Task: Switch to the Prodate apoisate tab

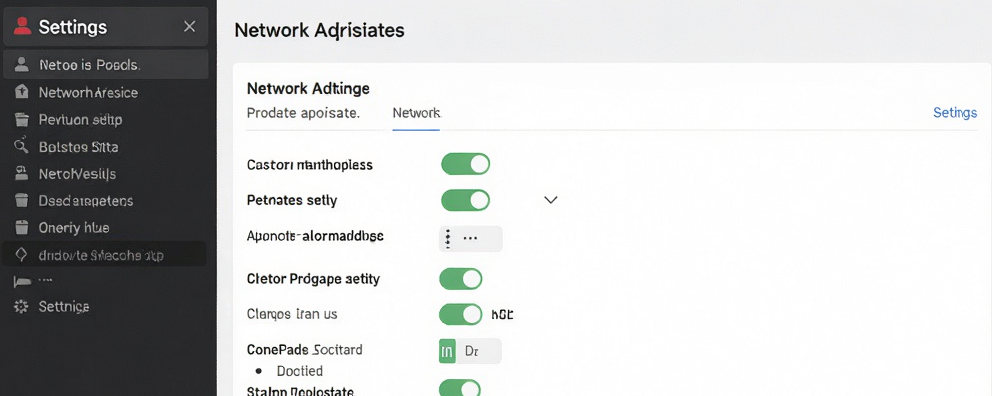Action: (303, 113)
